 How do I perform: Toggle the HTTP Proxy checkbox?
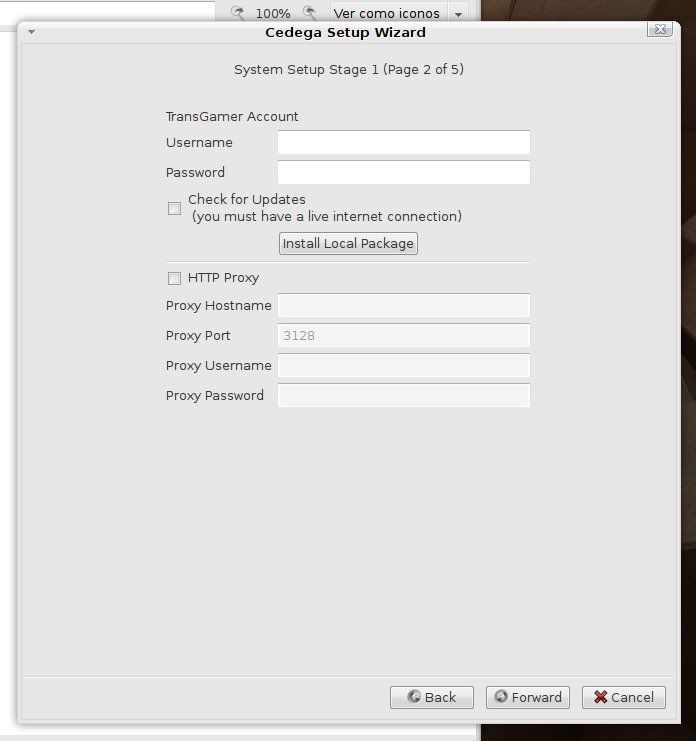coord(174,278)
